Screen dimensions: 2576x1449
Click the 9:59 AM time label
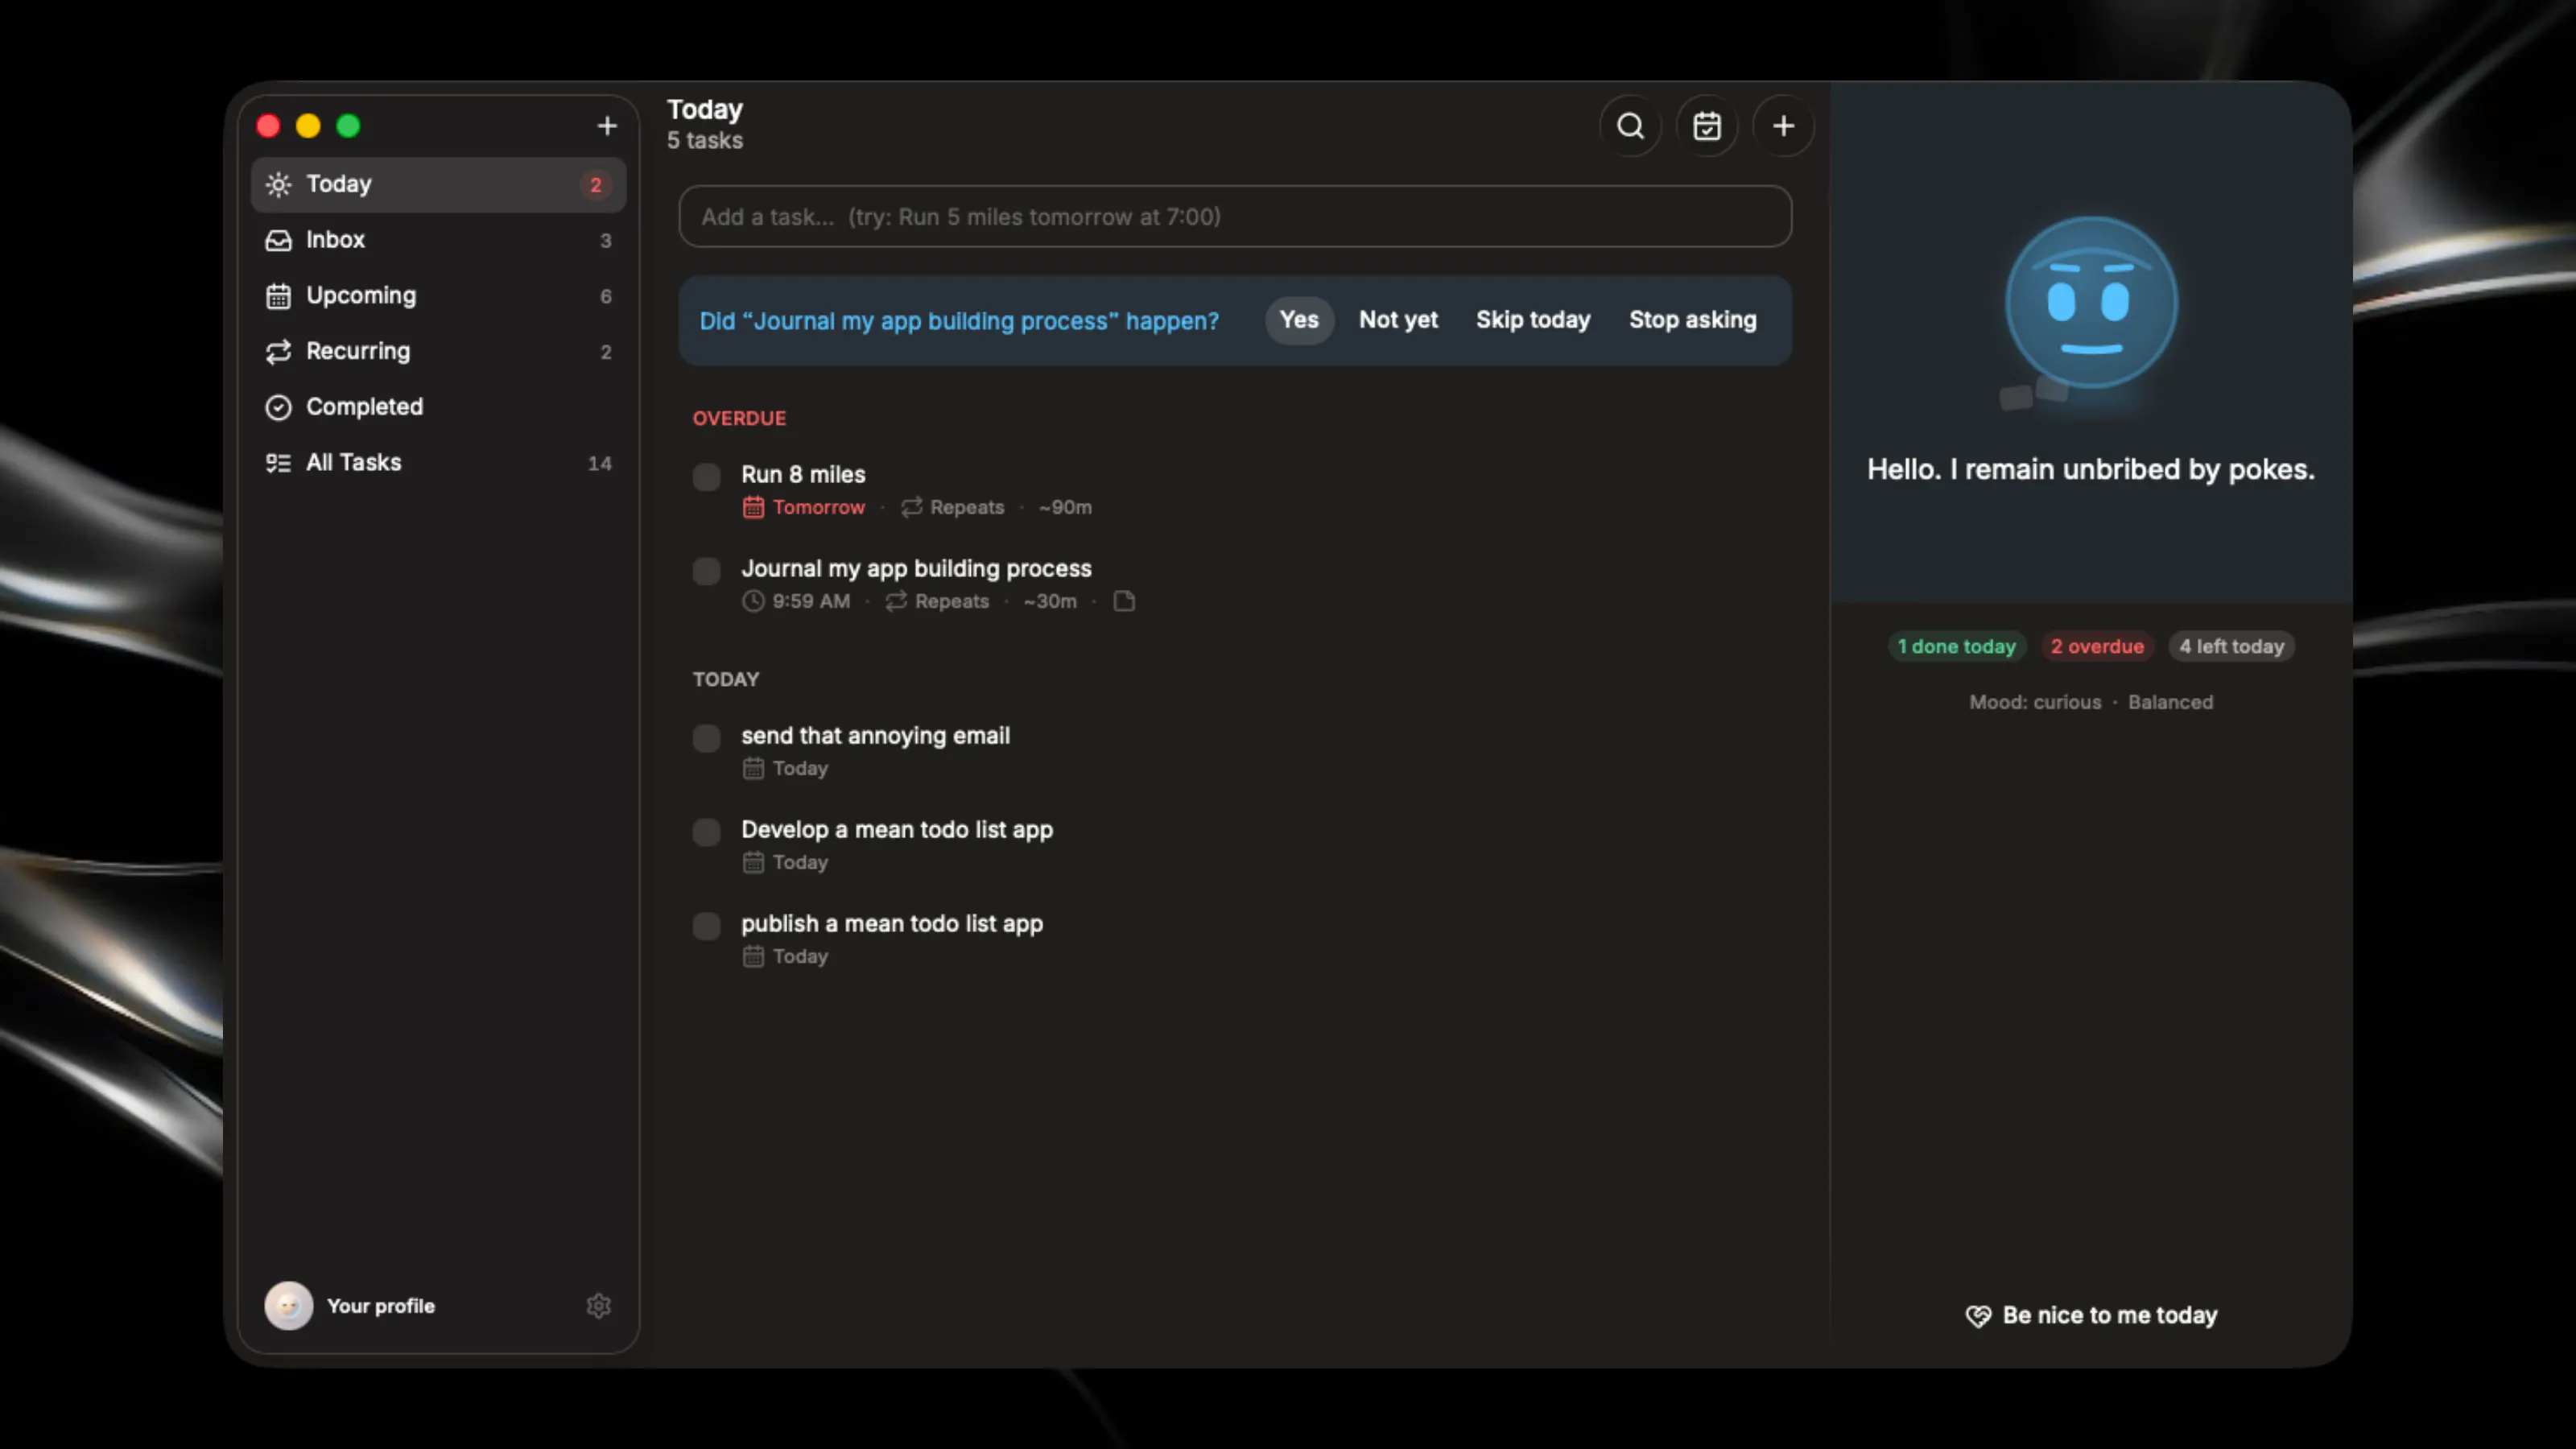[811, 601]
